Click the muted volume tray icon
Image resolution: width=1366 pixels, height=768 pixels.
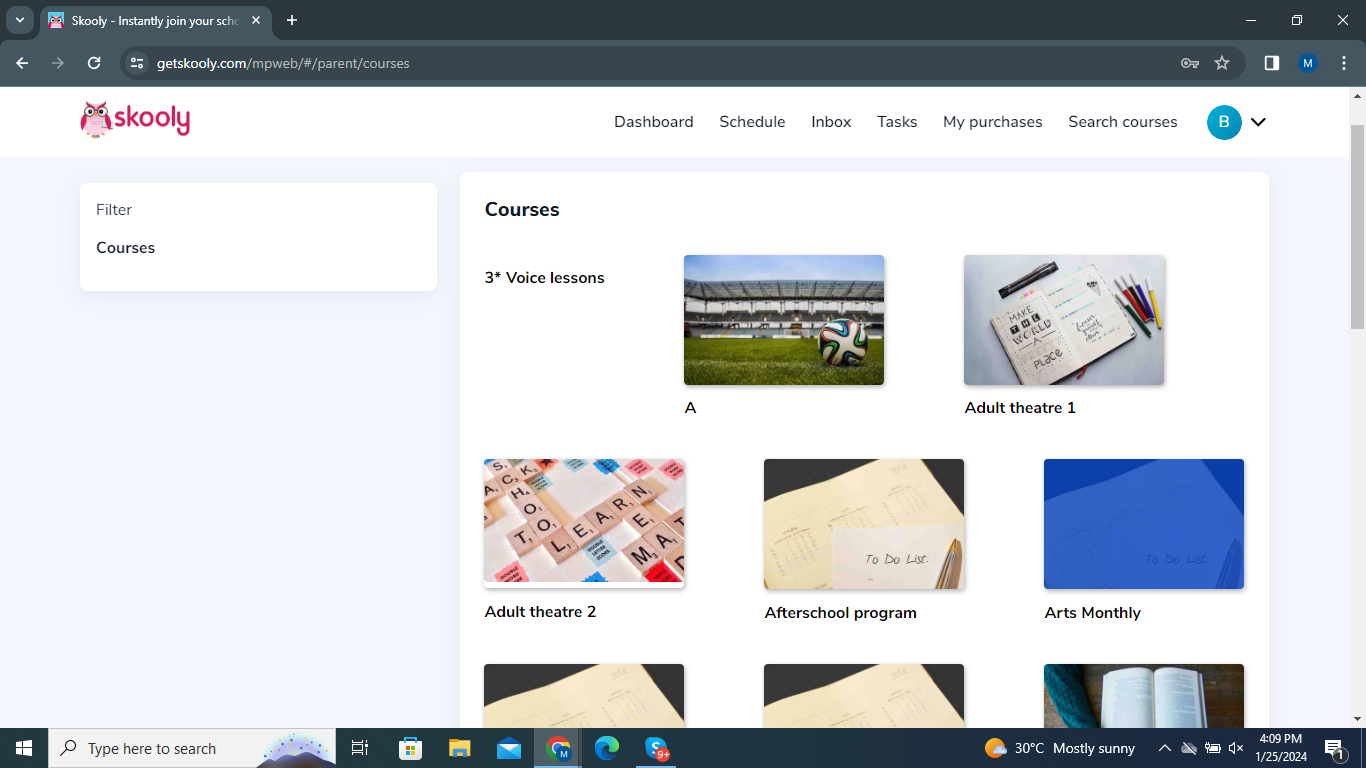click(x=1236, y=748)
